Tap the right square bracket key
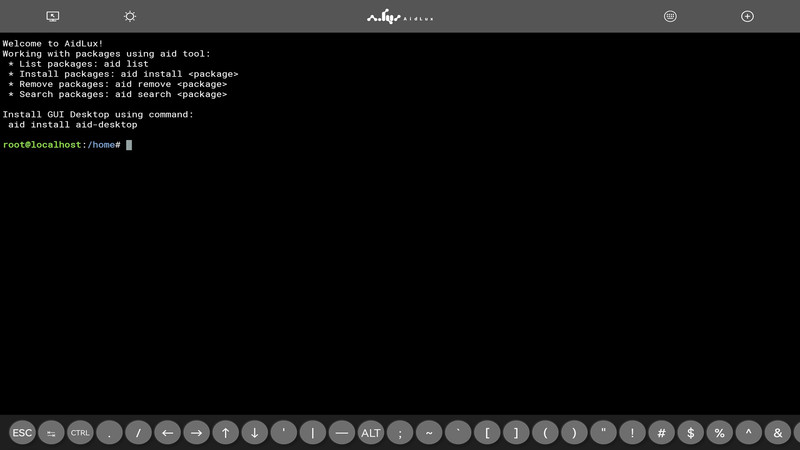Screen dimensions: 800x450 516,433
